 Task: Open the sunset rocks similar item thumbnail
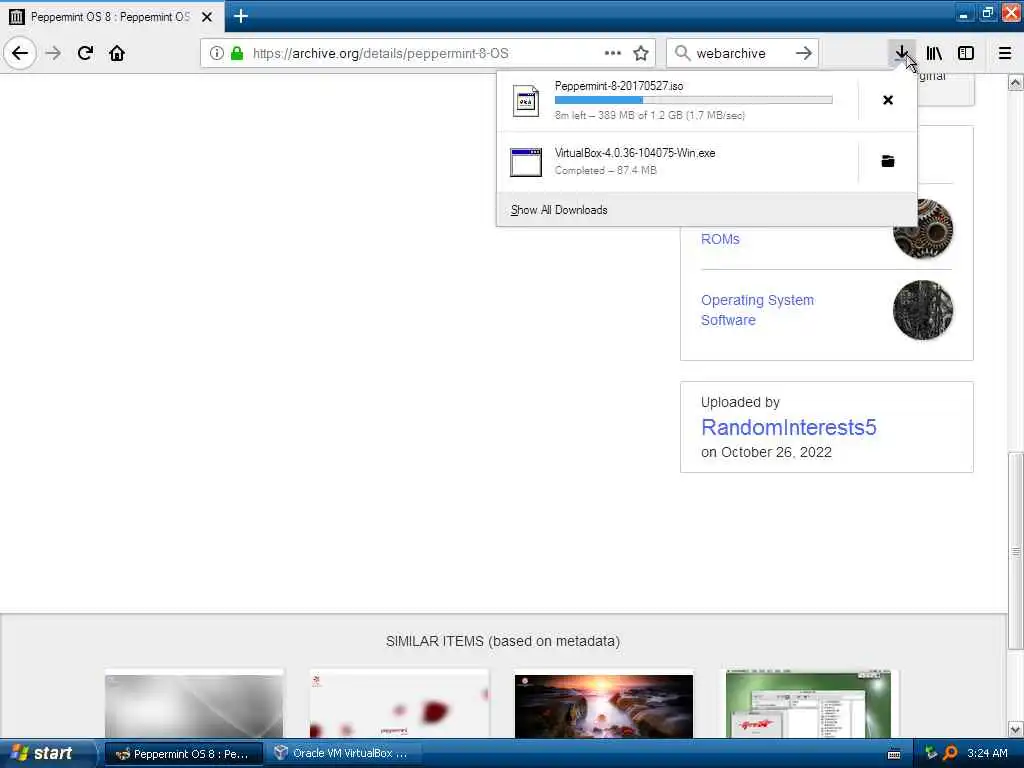(x=603, y=706)
